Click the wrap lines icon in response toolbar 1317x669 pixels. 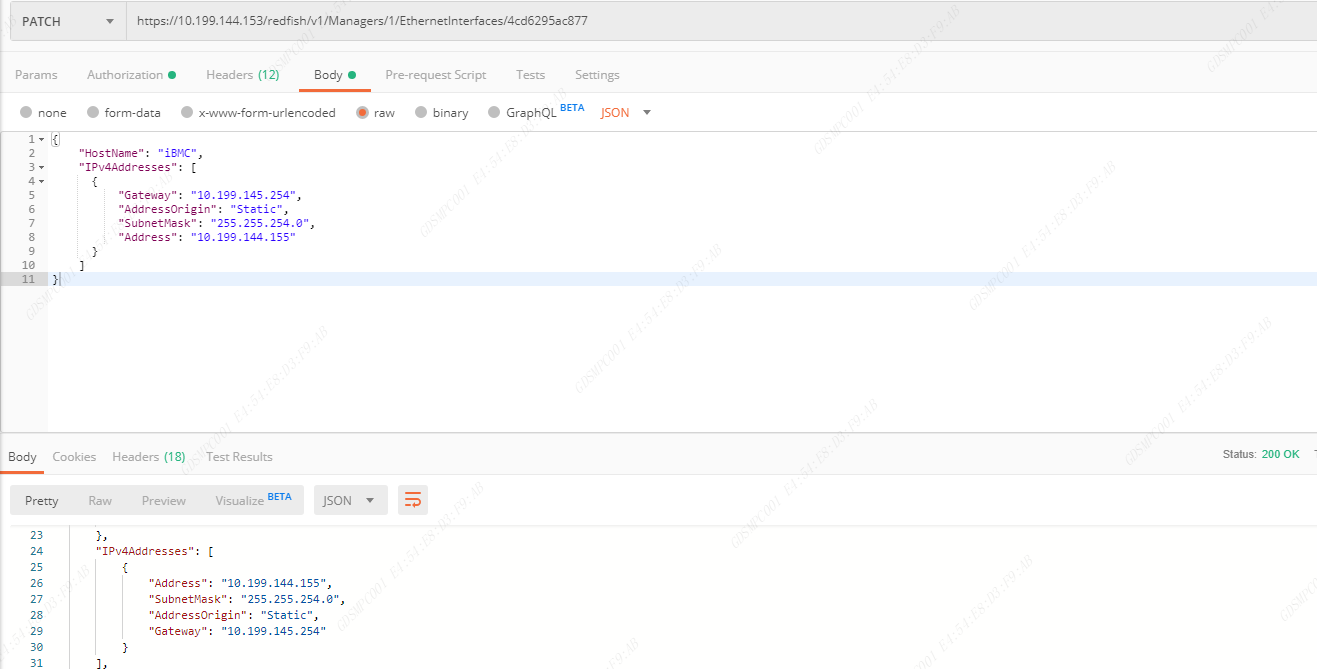pyautogui.click(x=412, y=500)
